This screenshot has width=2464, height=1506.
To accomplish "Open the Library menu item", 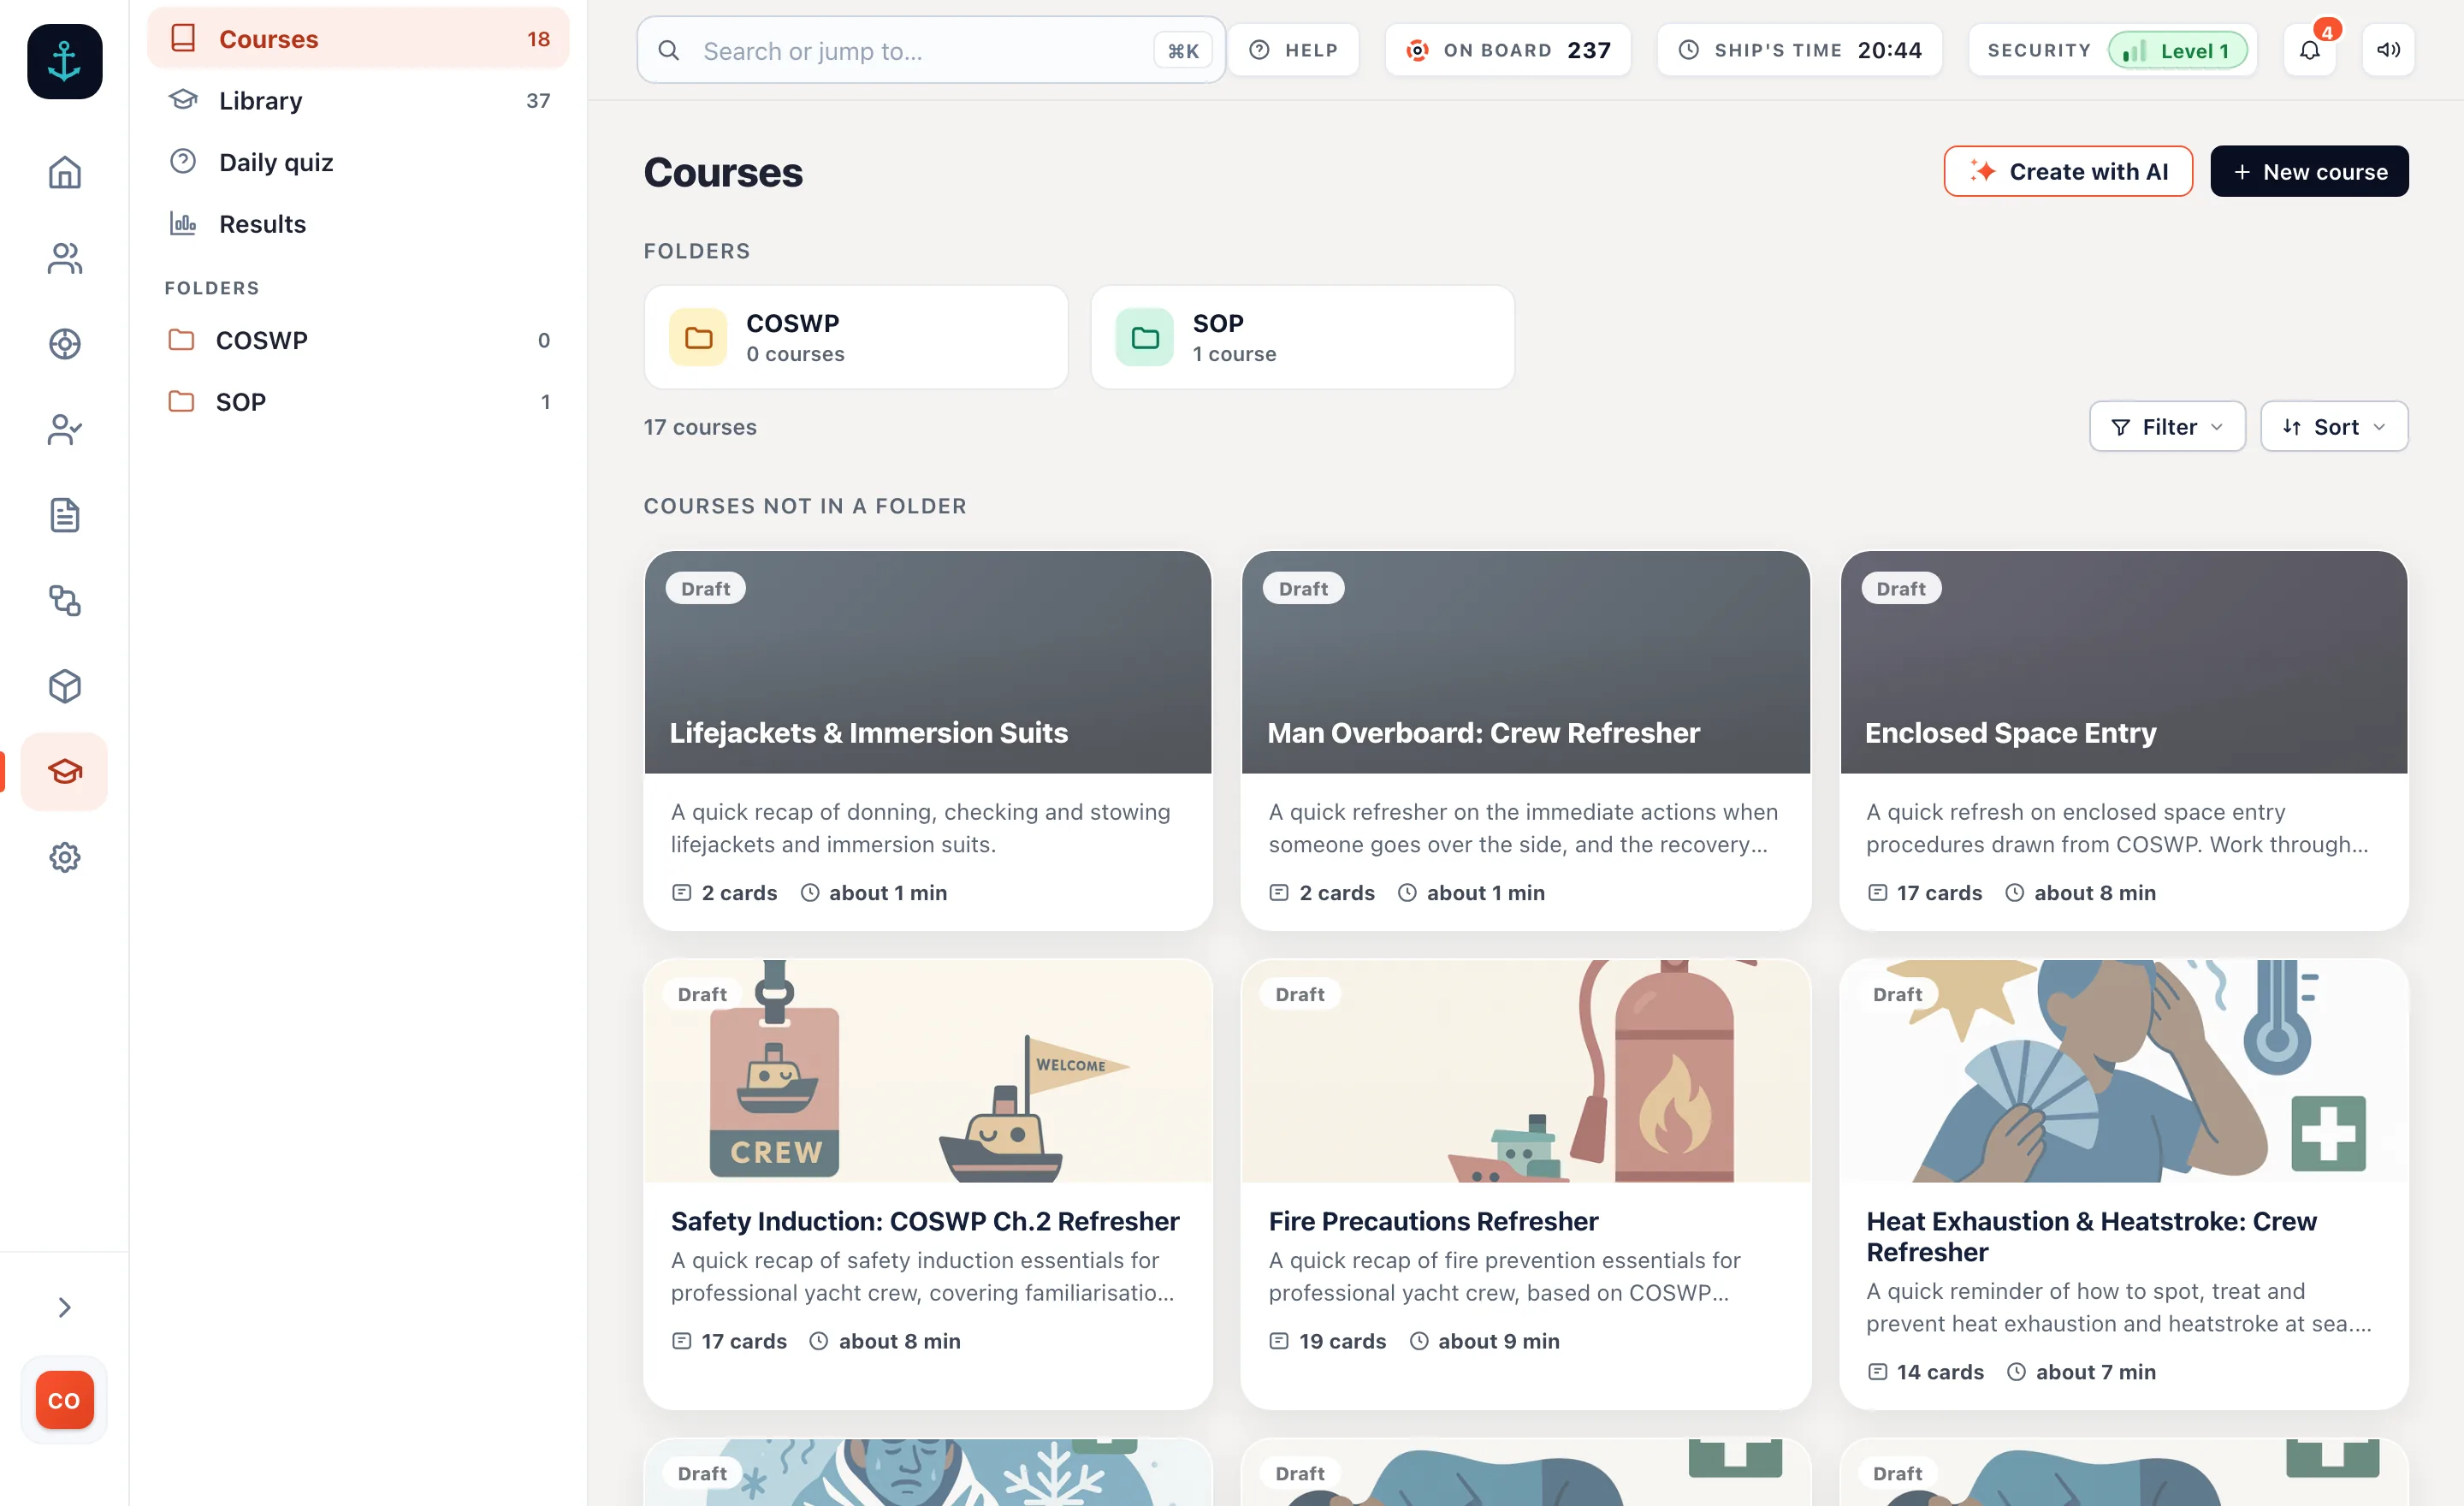I will (x=358, y=100).
